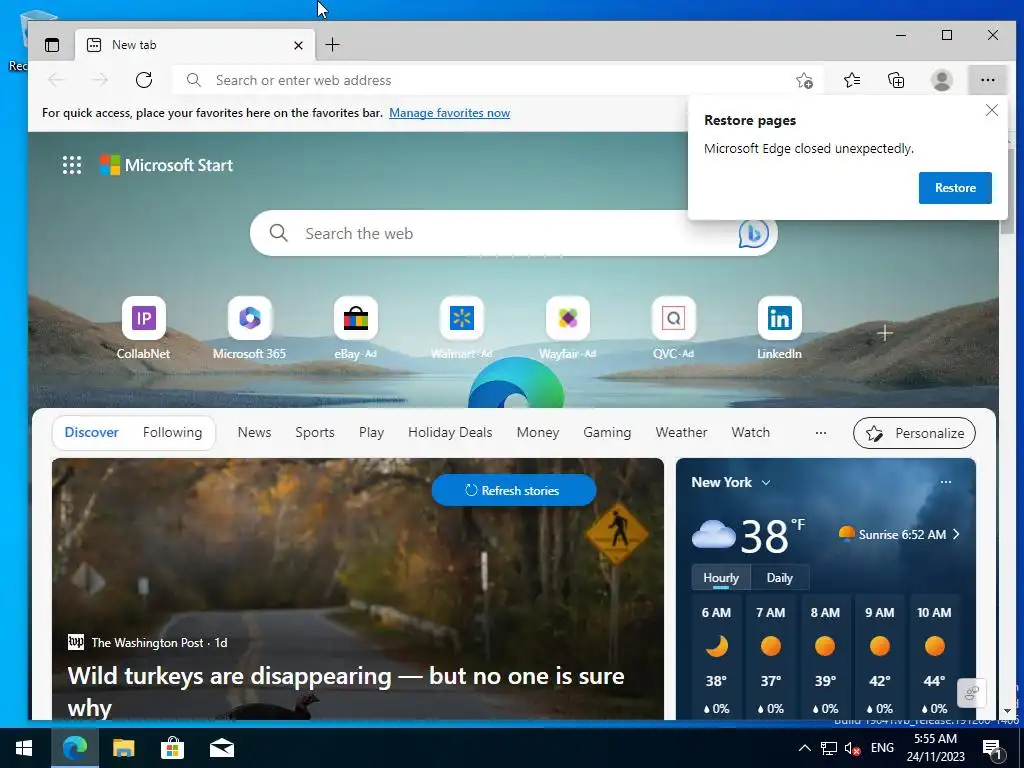The width and height of the screenshot is (1024, 768).
Task: Open Bing chat icon in search box
Action: pos(753,233)
